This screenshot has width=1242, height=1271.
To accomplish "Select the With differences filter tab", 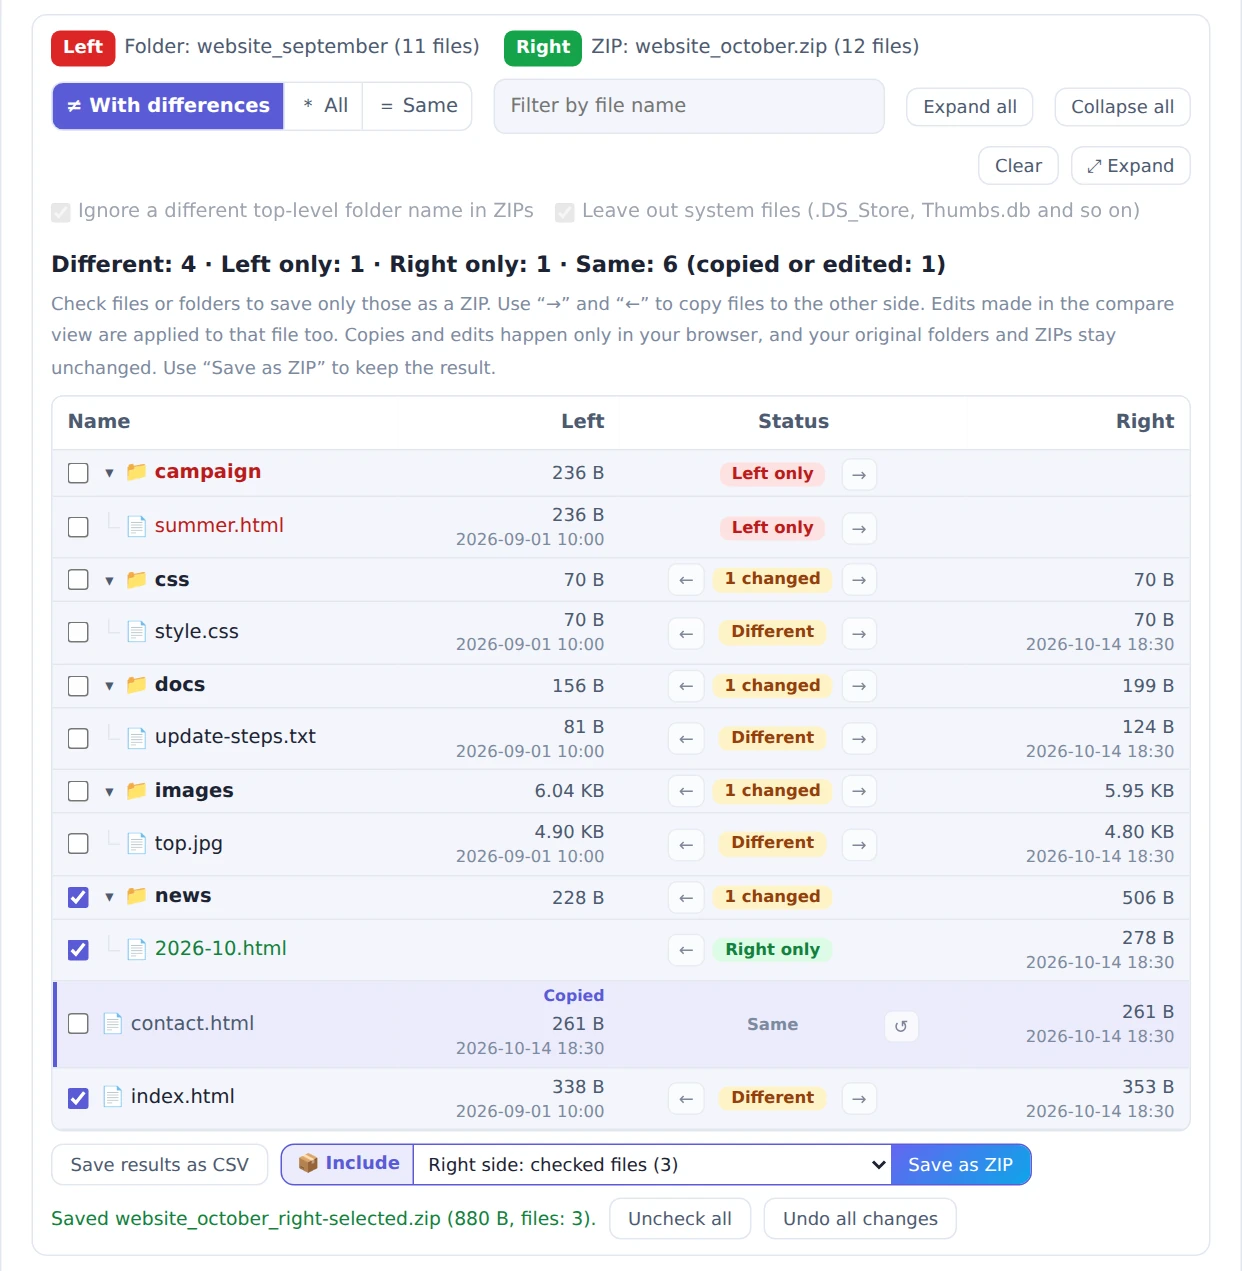I will pos(168,106).
